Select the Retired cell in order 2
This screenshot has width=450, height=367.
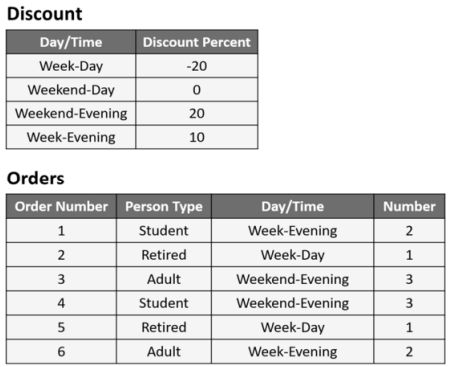[164, 255]
